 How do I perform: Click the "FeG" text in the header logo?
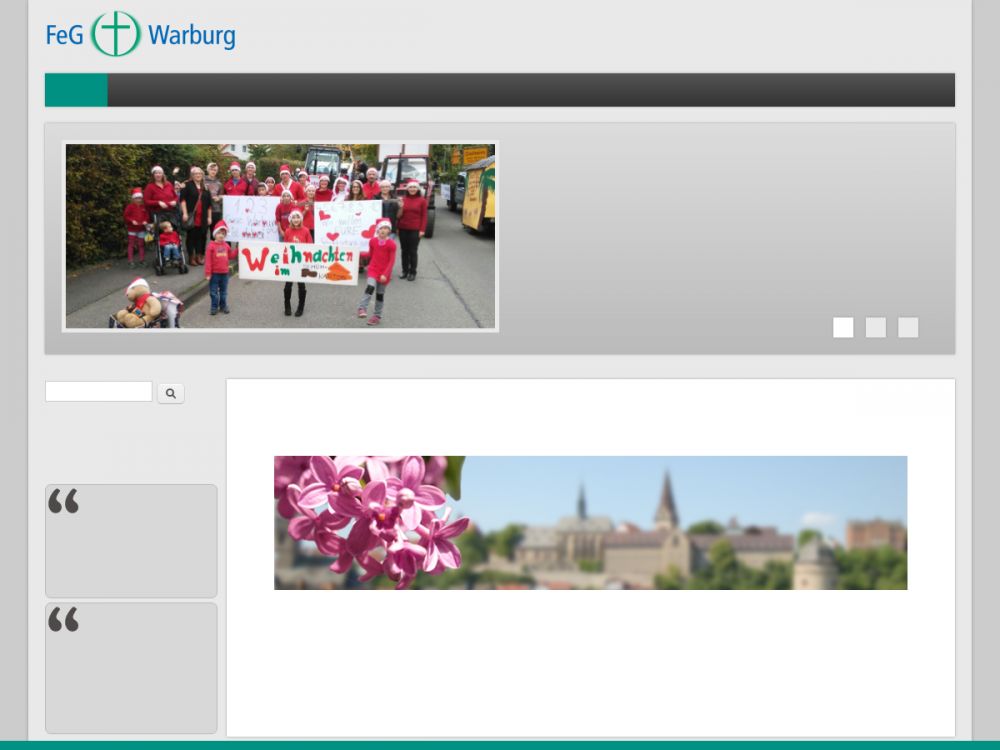[x=64, y=36]
